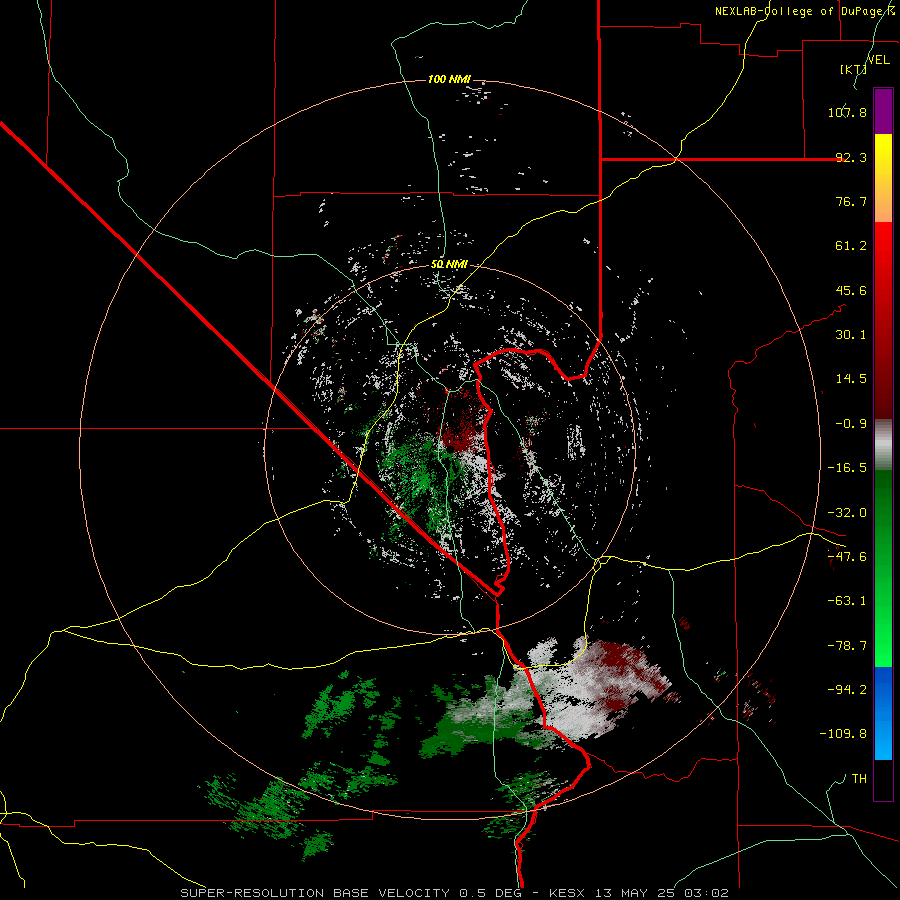
Task: Click the VEL legend title
Action: click(878, 59)
